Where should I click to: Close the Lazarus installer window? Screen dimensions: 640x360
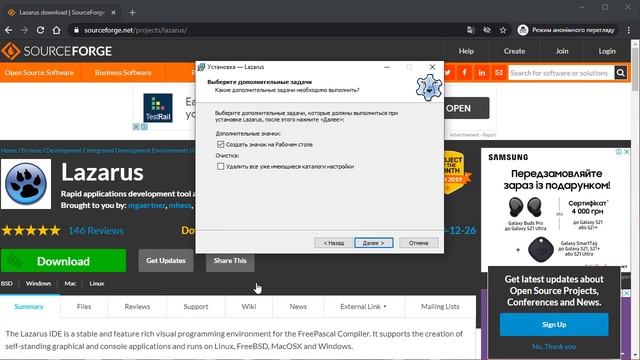click(x=432, y=67)
